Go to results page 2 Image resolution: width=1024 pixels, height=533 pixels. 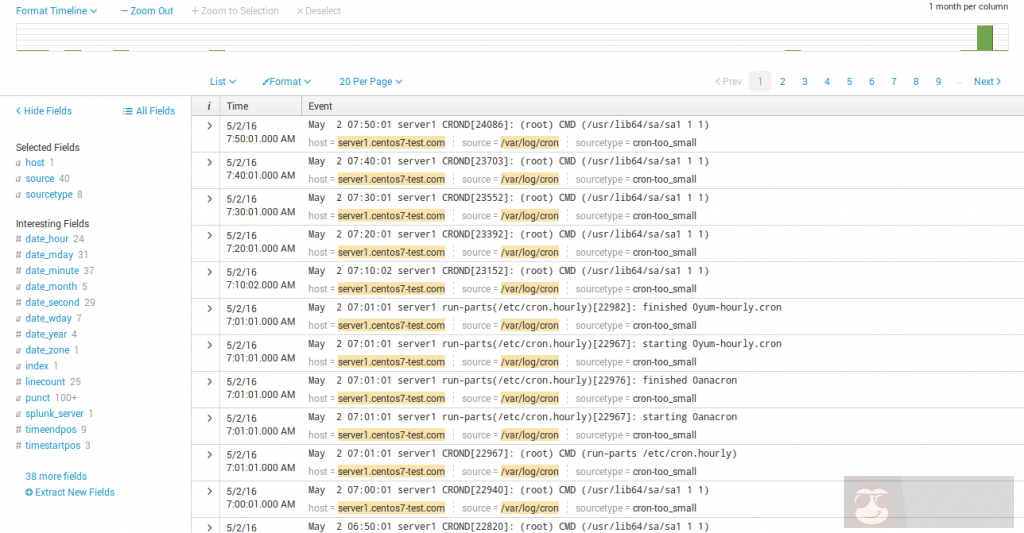pyautogui.click(x=782, y=82)
